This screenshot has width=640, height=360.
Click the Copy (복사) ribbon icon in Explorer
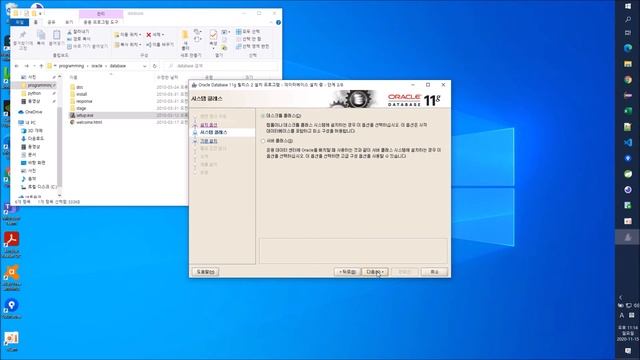click(x=41, y=38)
